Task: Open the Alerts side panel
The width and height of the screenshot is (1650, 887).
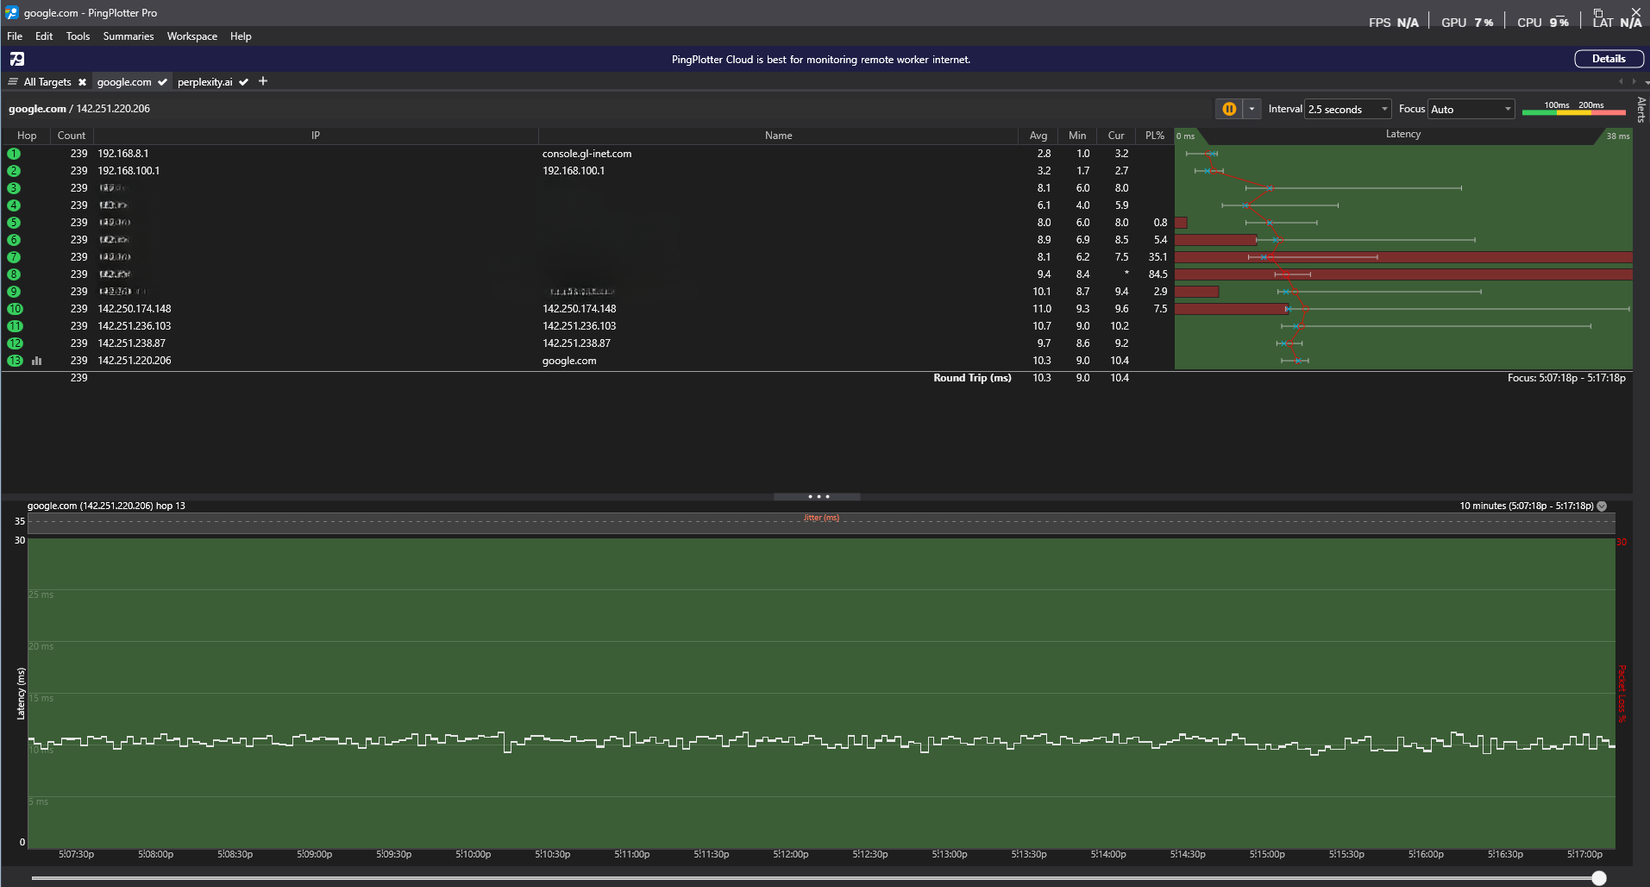Action: pyautogui.click(x=1641, y=109)
